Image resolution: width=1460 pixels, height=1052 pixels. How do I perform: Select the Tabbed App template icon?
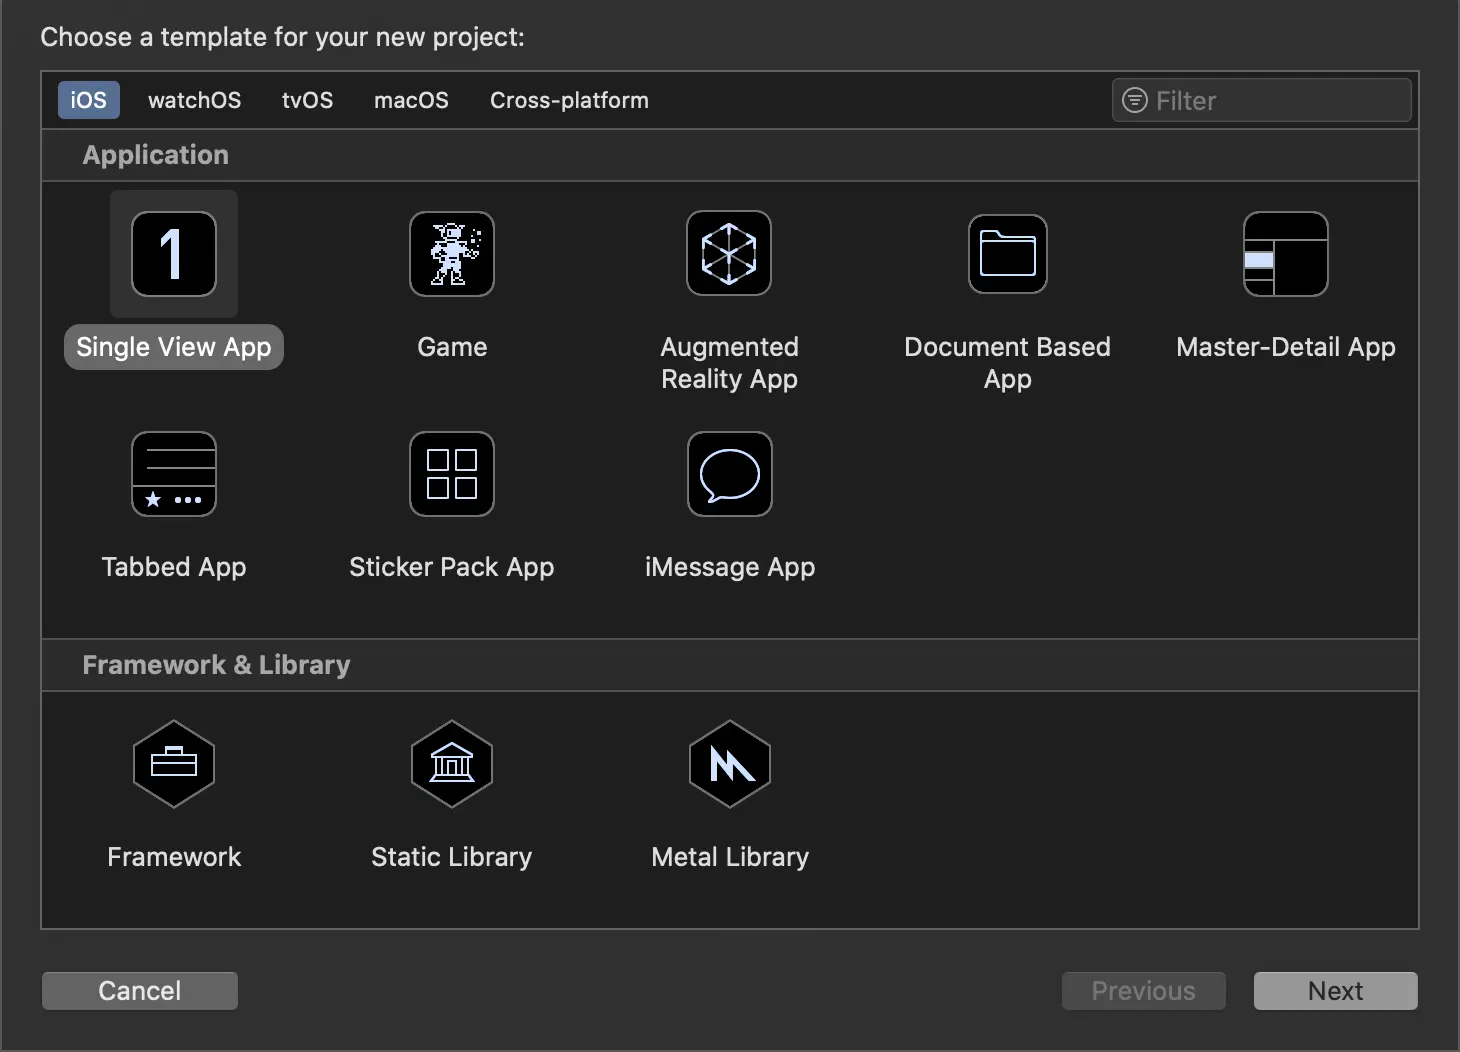pos(174,474)
